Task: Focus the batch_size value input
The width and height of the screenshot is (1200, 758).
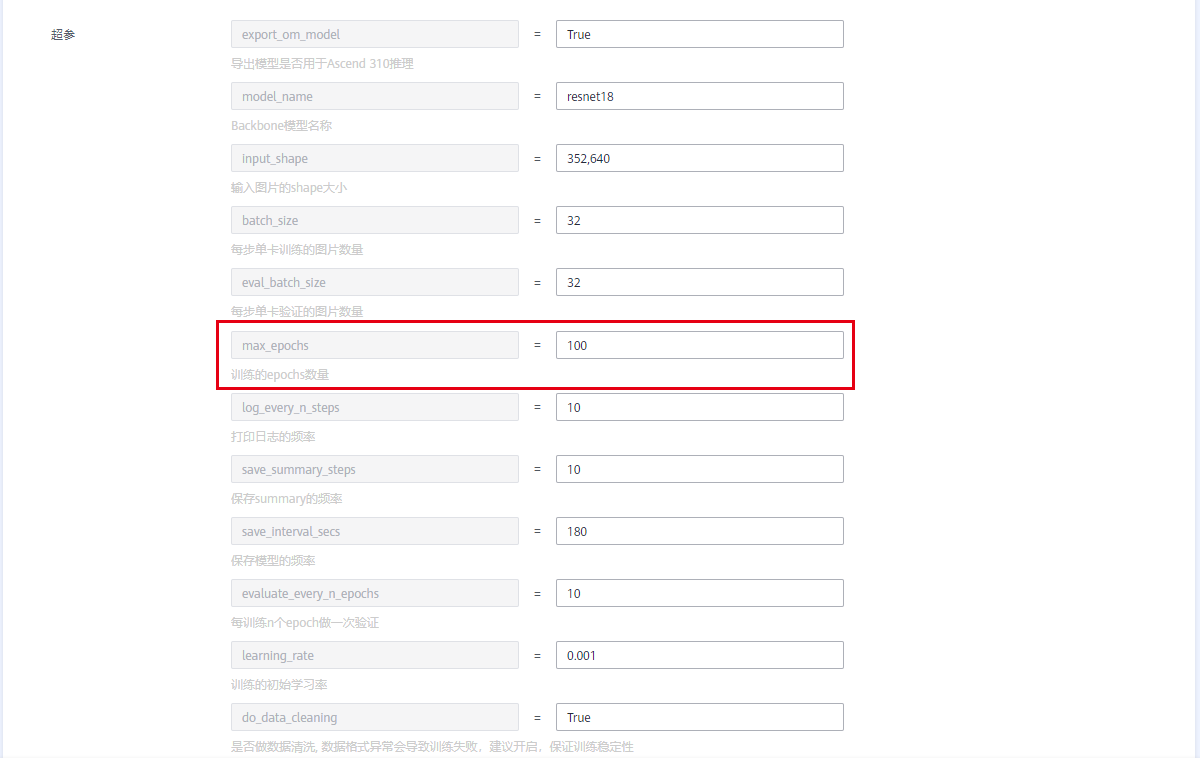Action: click(x=699, y=220)
